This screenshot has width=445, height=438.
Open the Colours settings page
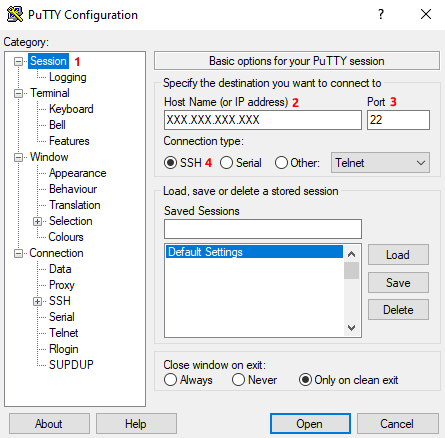click(66, 237)
